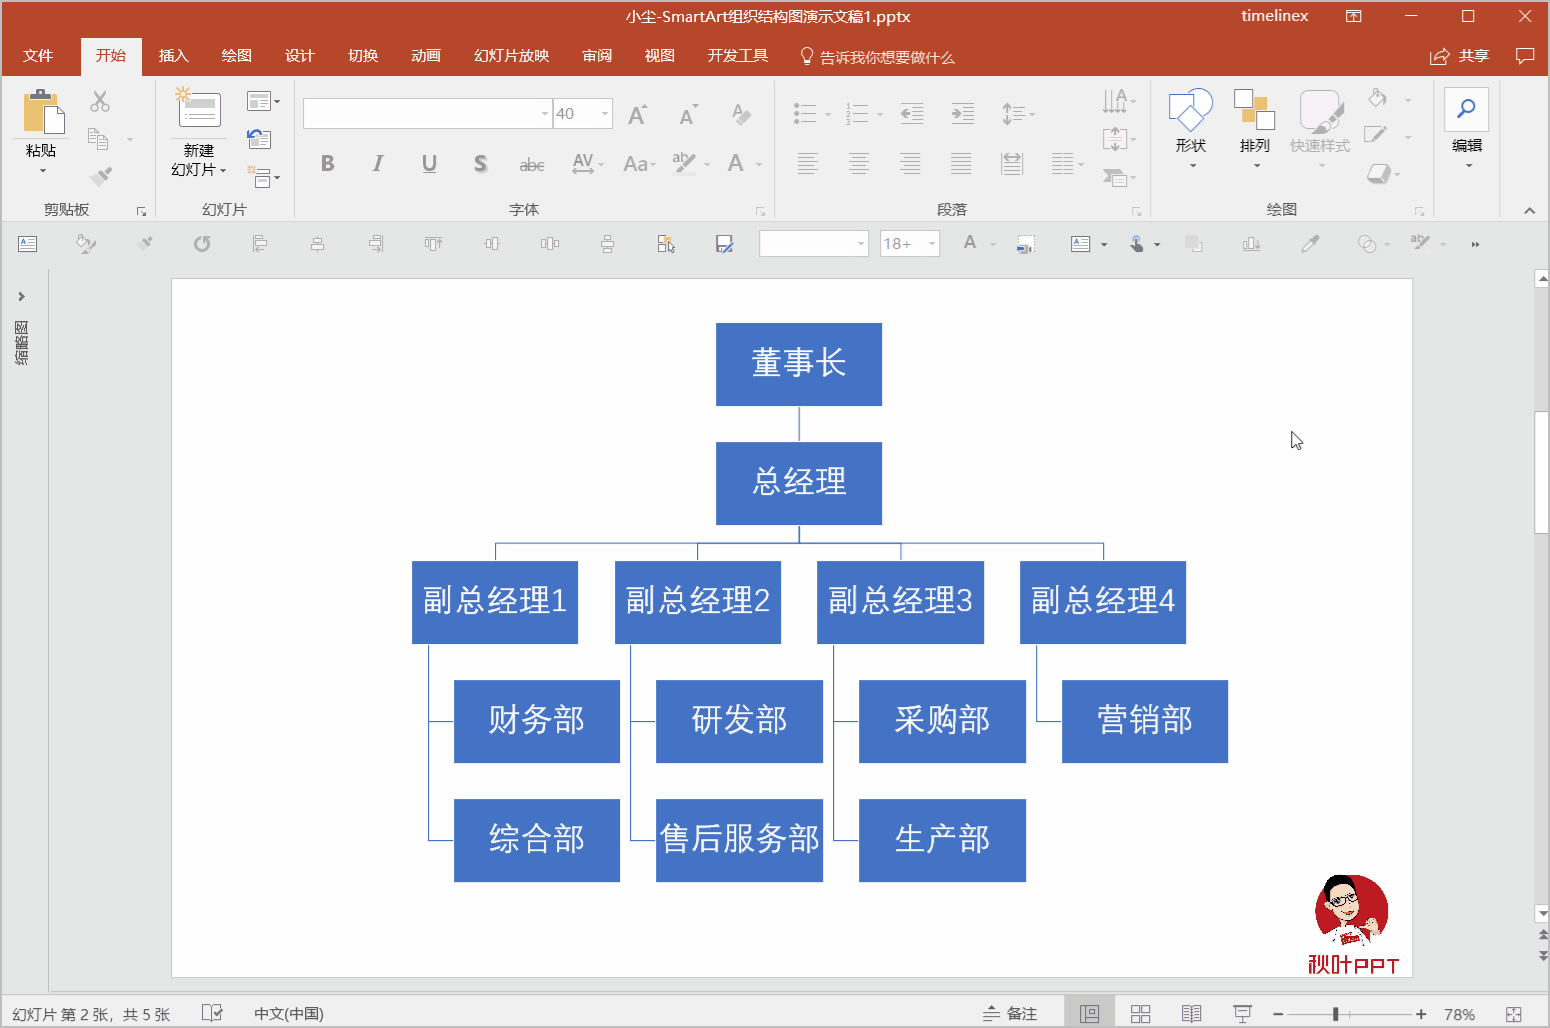Open the Paste (粘贴) dropdown arrow
Screen dimensions: 1550x1028
pyautogui.click(x=41, y=170)
